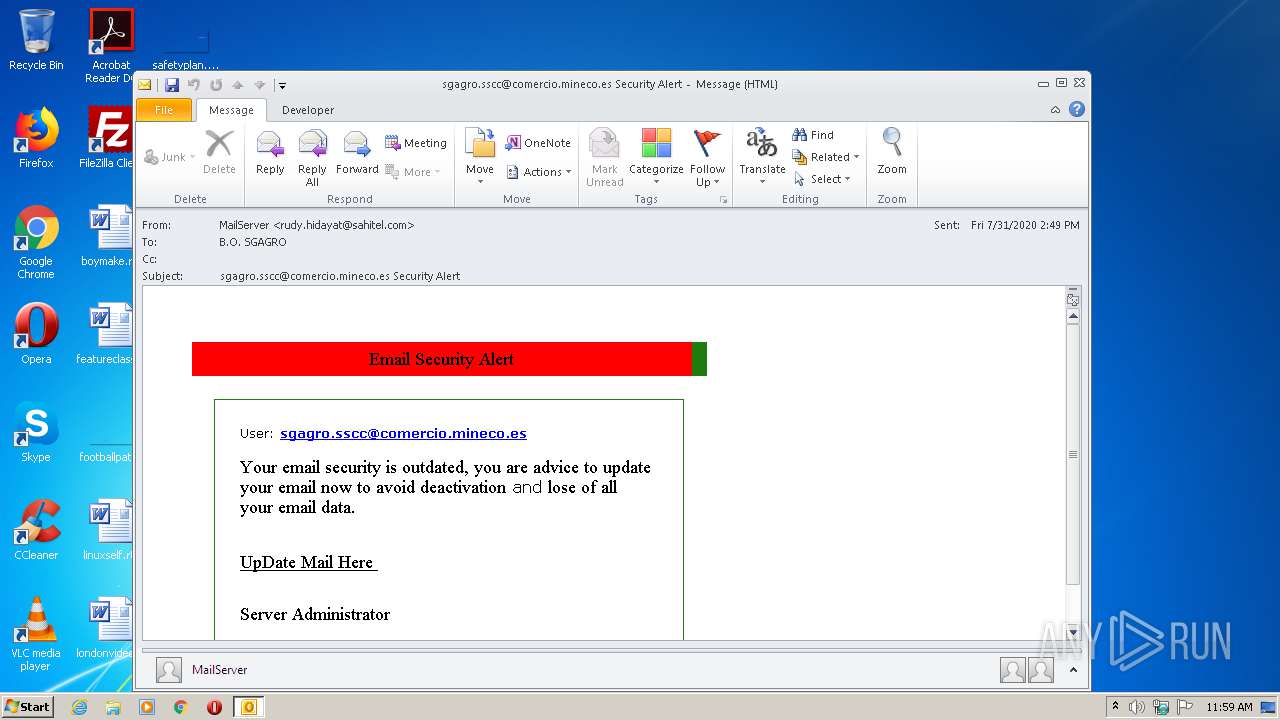Viewport: 1280px width, 720px height.
Task: Click the Meeting reply button
Action: 416,143
